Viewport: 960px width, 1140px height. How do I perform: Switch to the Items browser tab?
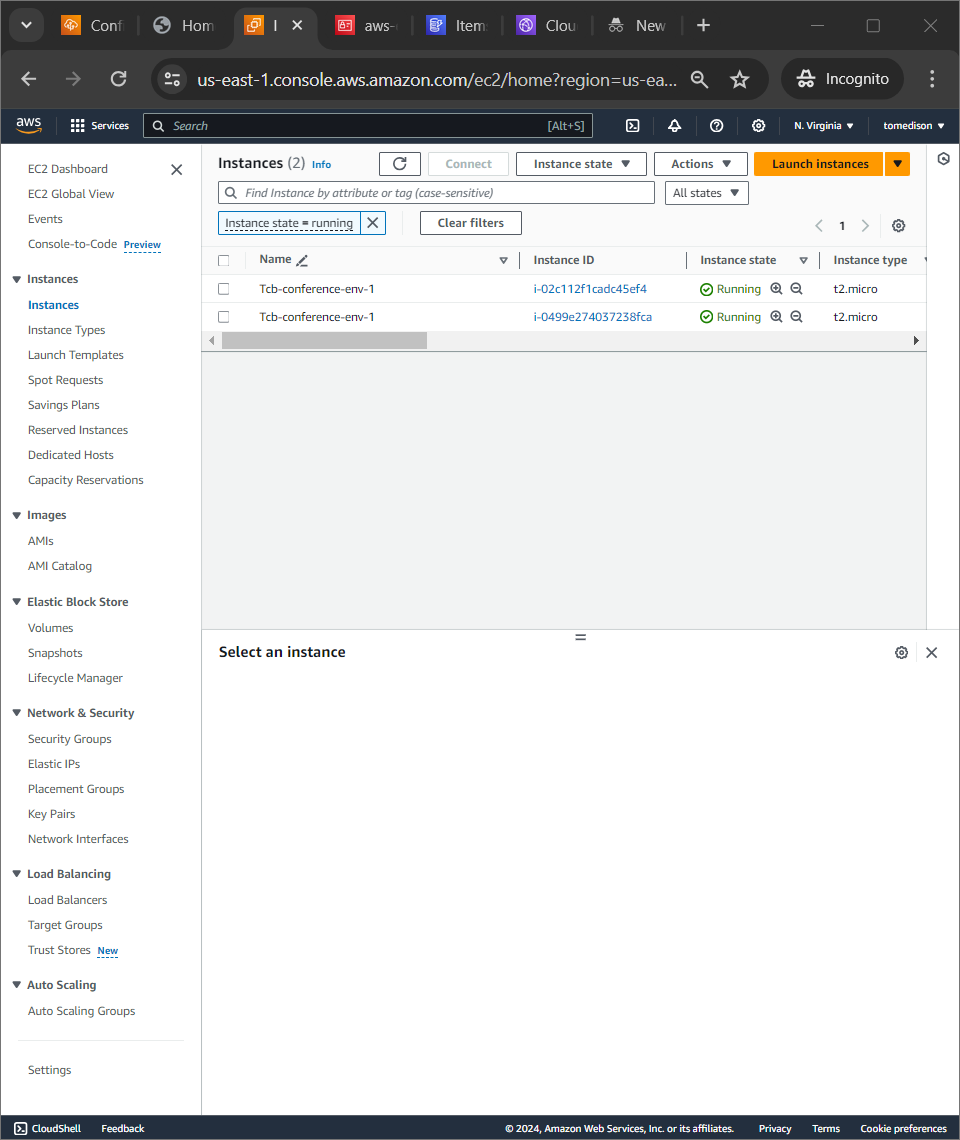click(x=457, y=25)
